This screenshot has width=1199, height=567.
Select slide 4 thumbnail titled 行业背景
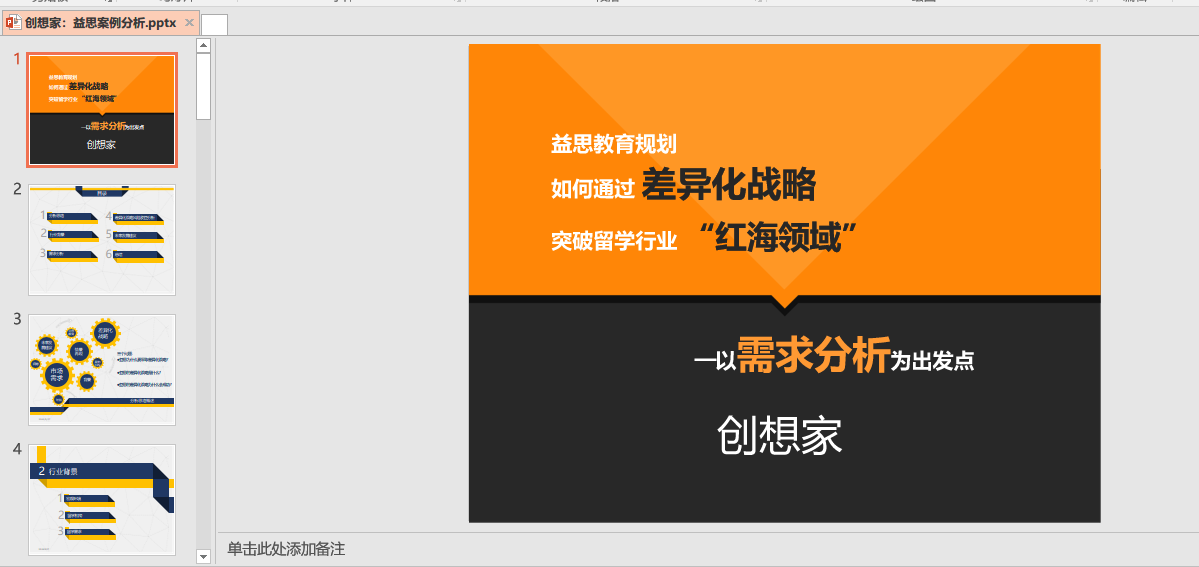(102, 500)
